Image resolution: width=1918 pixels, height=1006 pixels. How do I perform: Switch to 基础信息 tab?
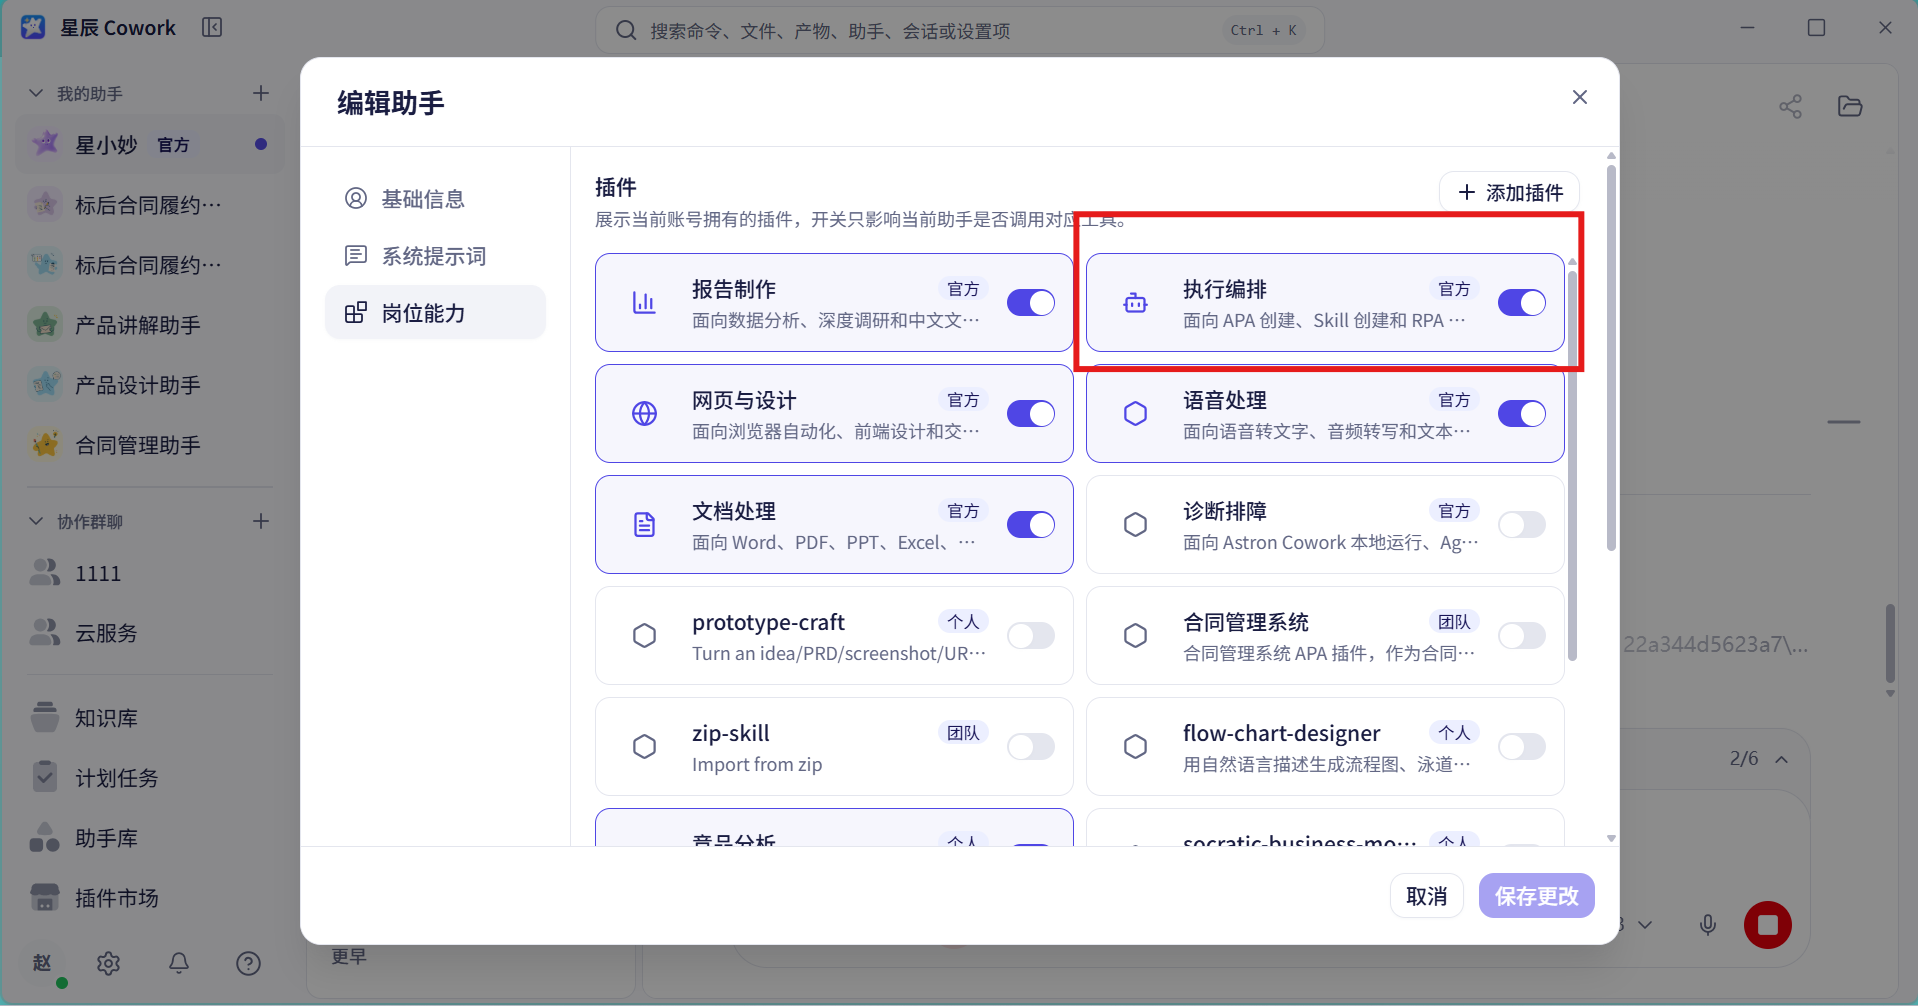pyautogui.click(x=435, y=198)
